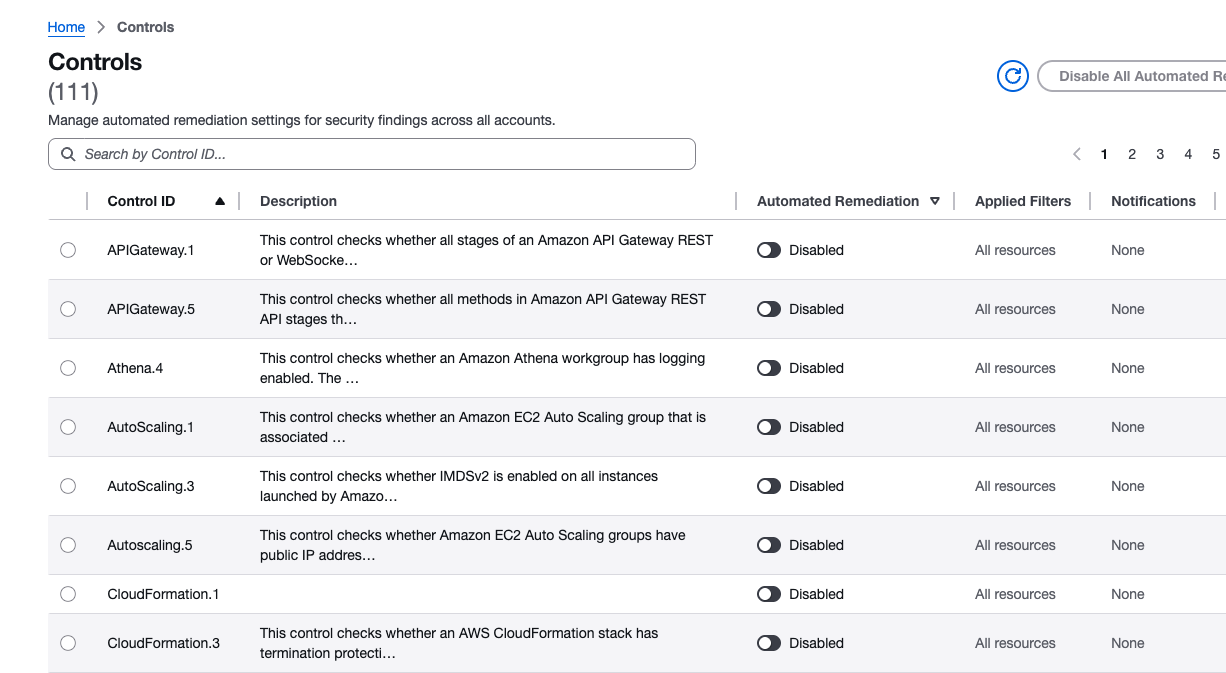Click the Control ID sort arrow
Screen dimensions: 1226x673
[220, 201]
